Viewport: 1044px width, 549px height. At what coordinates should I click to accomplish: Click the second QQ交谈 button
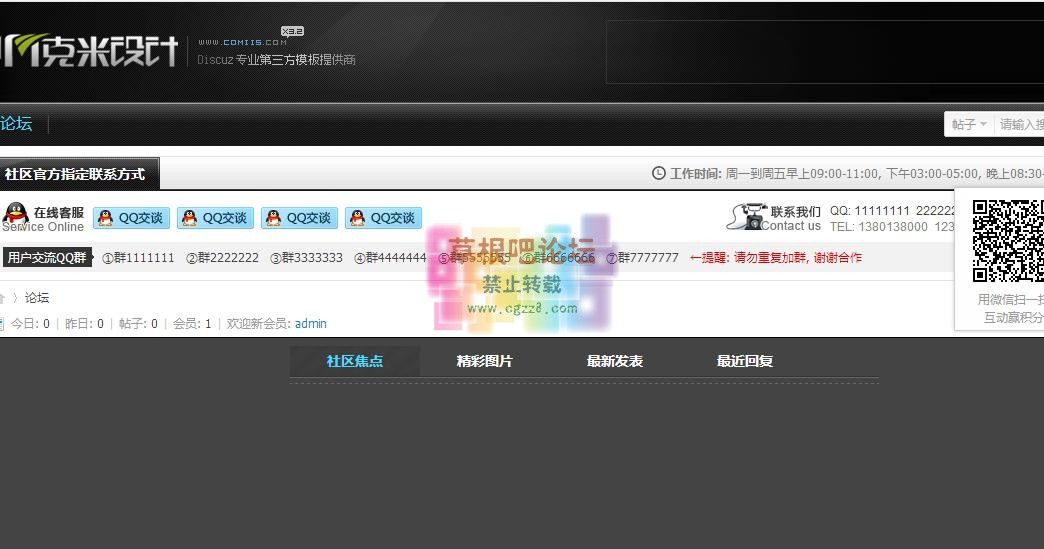[x=216, y=218]
